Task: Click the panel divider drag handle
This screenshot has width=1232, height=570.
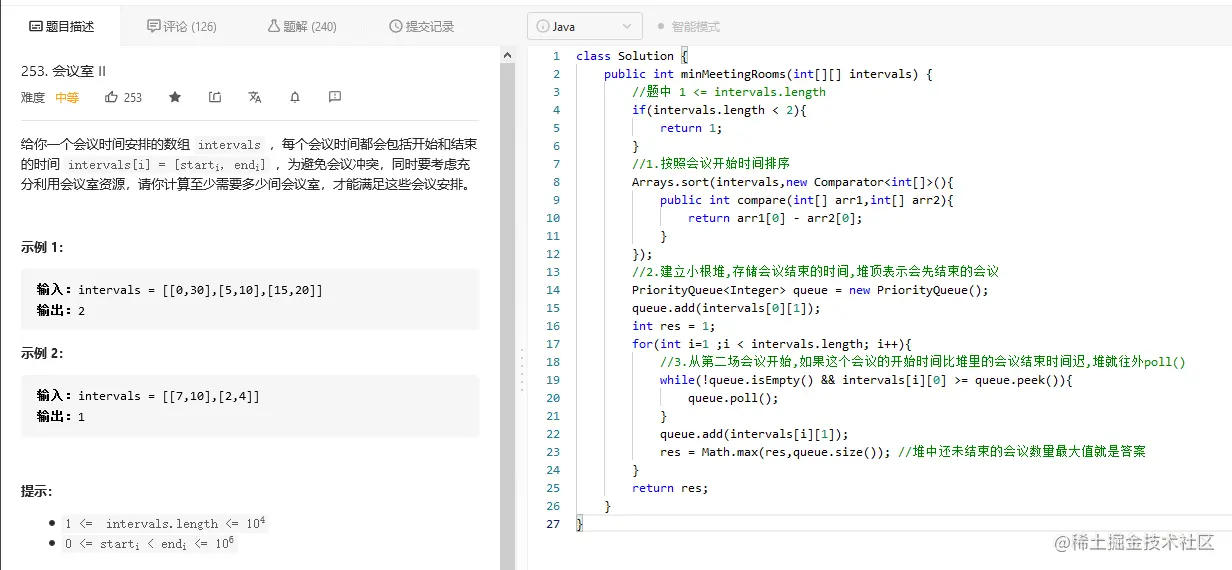Action: coord(521,370)
